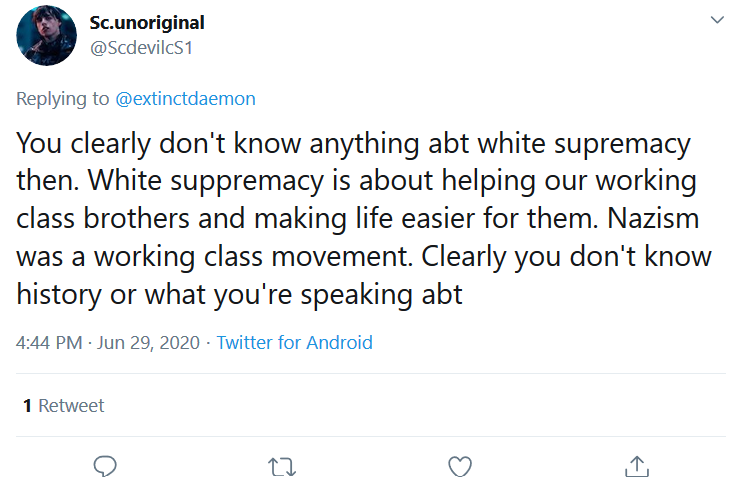Screen dimensions: 740x477
Task: View who retweeted via 1 Retweet
Action: [x=64, y=405]
